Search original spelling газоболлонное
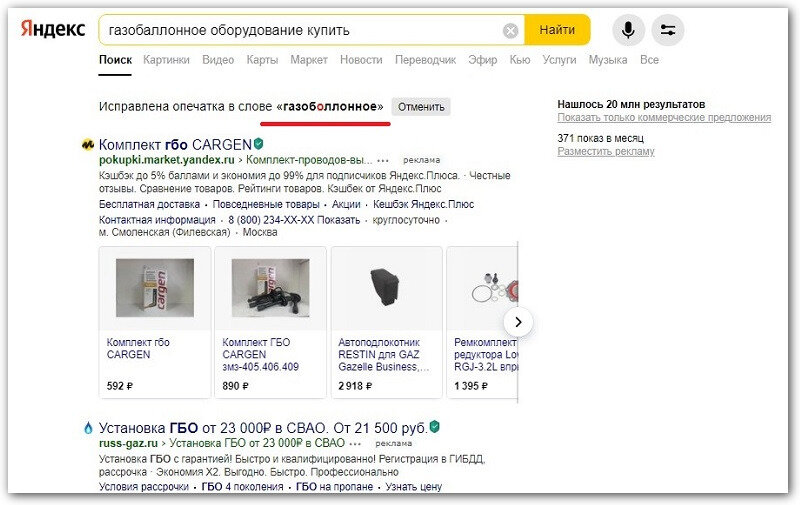This screenshot has width=800, height=505. pos(330,107)
